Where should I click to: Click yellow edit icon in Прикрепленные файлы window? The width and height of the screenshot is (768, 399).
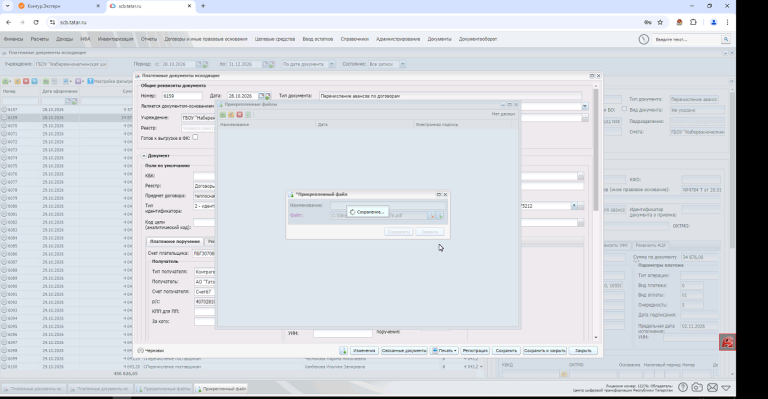pos(231,115)
